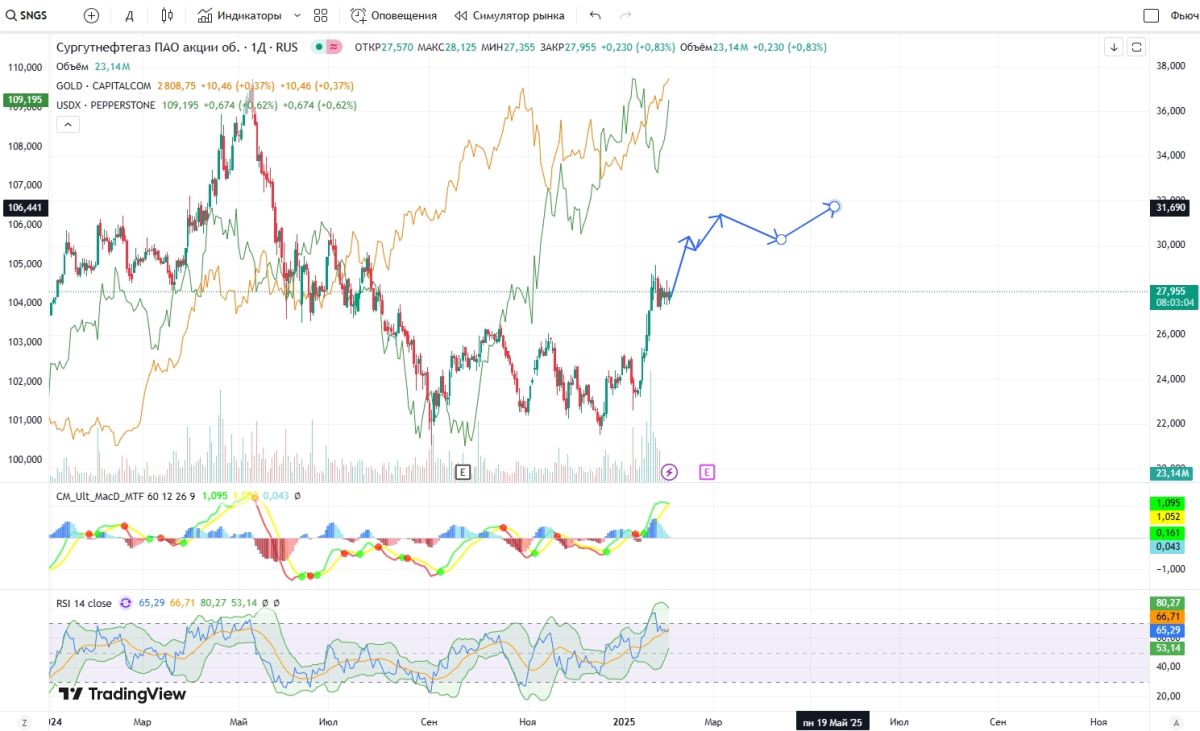Click RSI purple refresh icon
The height and width of the screenshot is (731, 1200).
[126, 603]
